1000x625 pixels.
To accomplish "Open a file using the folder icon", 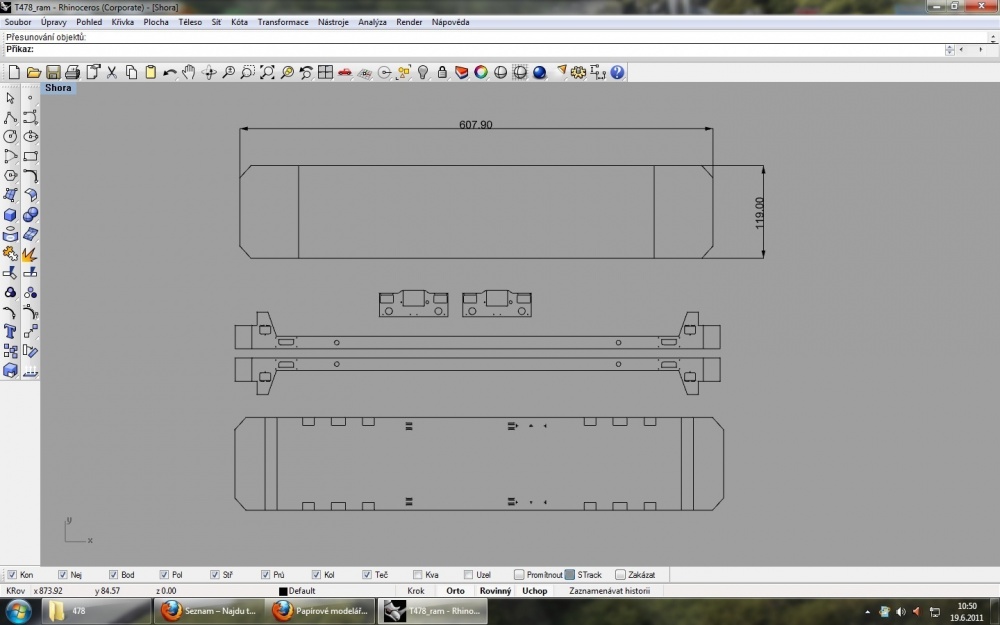I will click(34, 73).
